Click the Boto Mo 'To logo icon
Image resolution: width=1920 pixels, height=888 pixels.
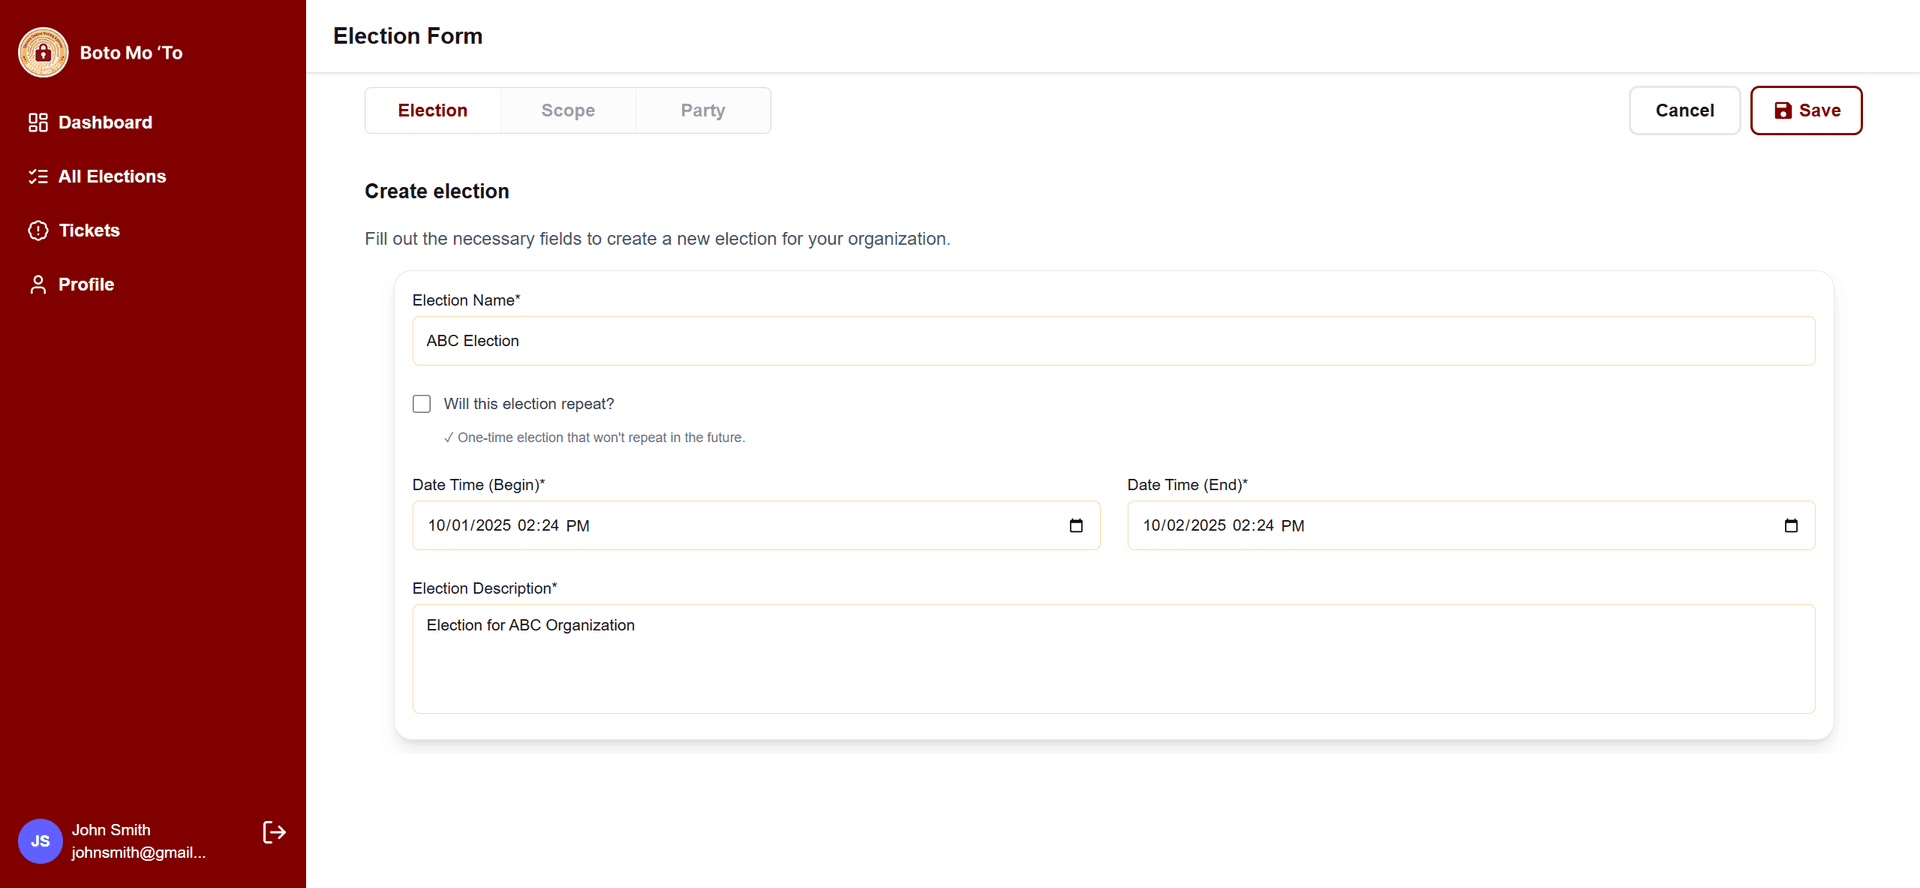click(x=43, y=53)
